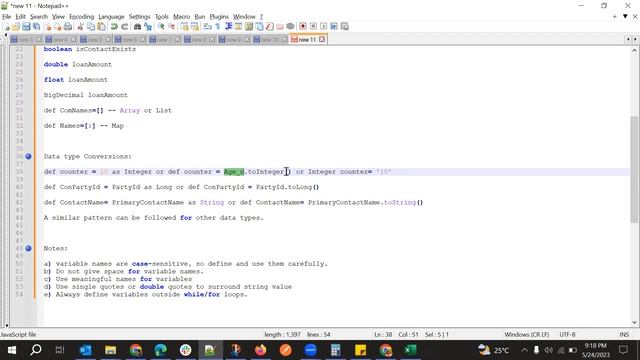This screenshot has width=640, height=360.
Task: Click the Save All toolbar icon
Action: (36, 27)
